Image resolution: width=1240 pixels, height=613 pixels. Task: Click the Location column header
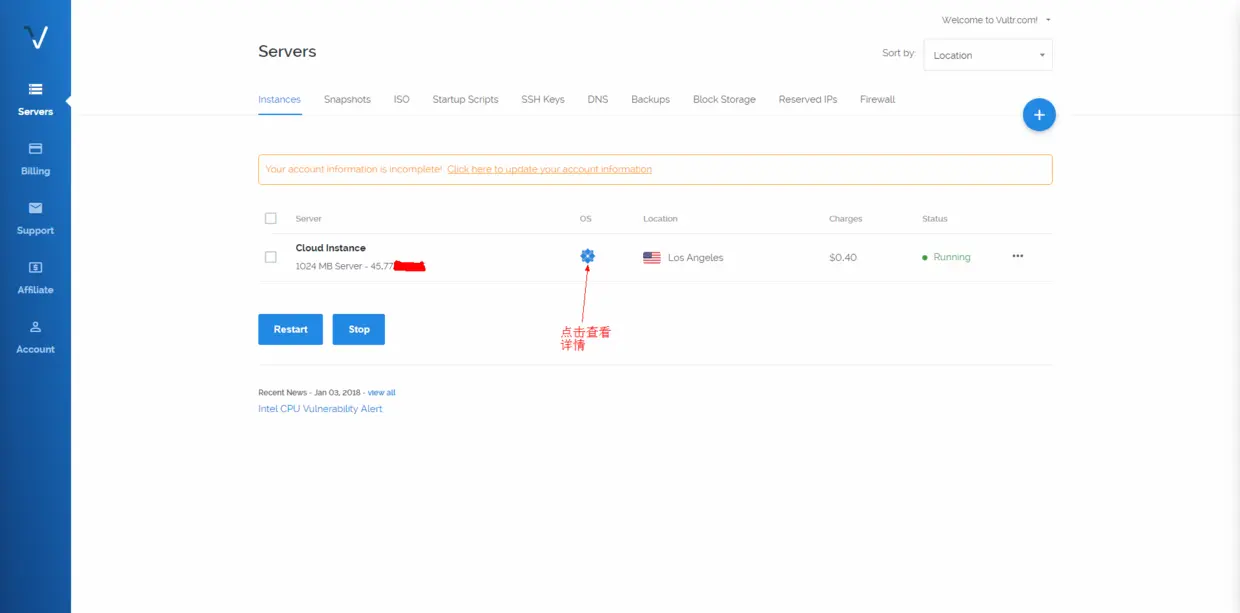660,218
